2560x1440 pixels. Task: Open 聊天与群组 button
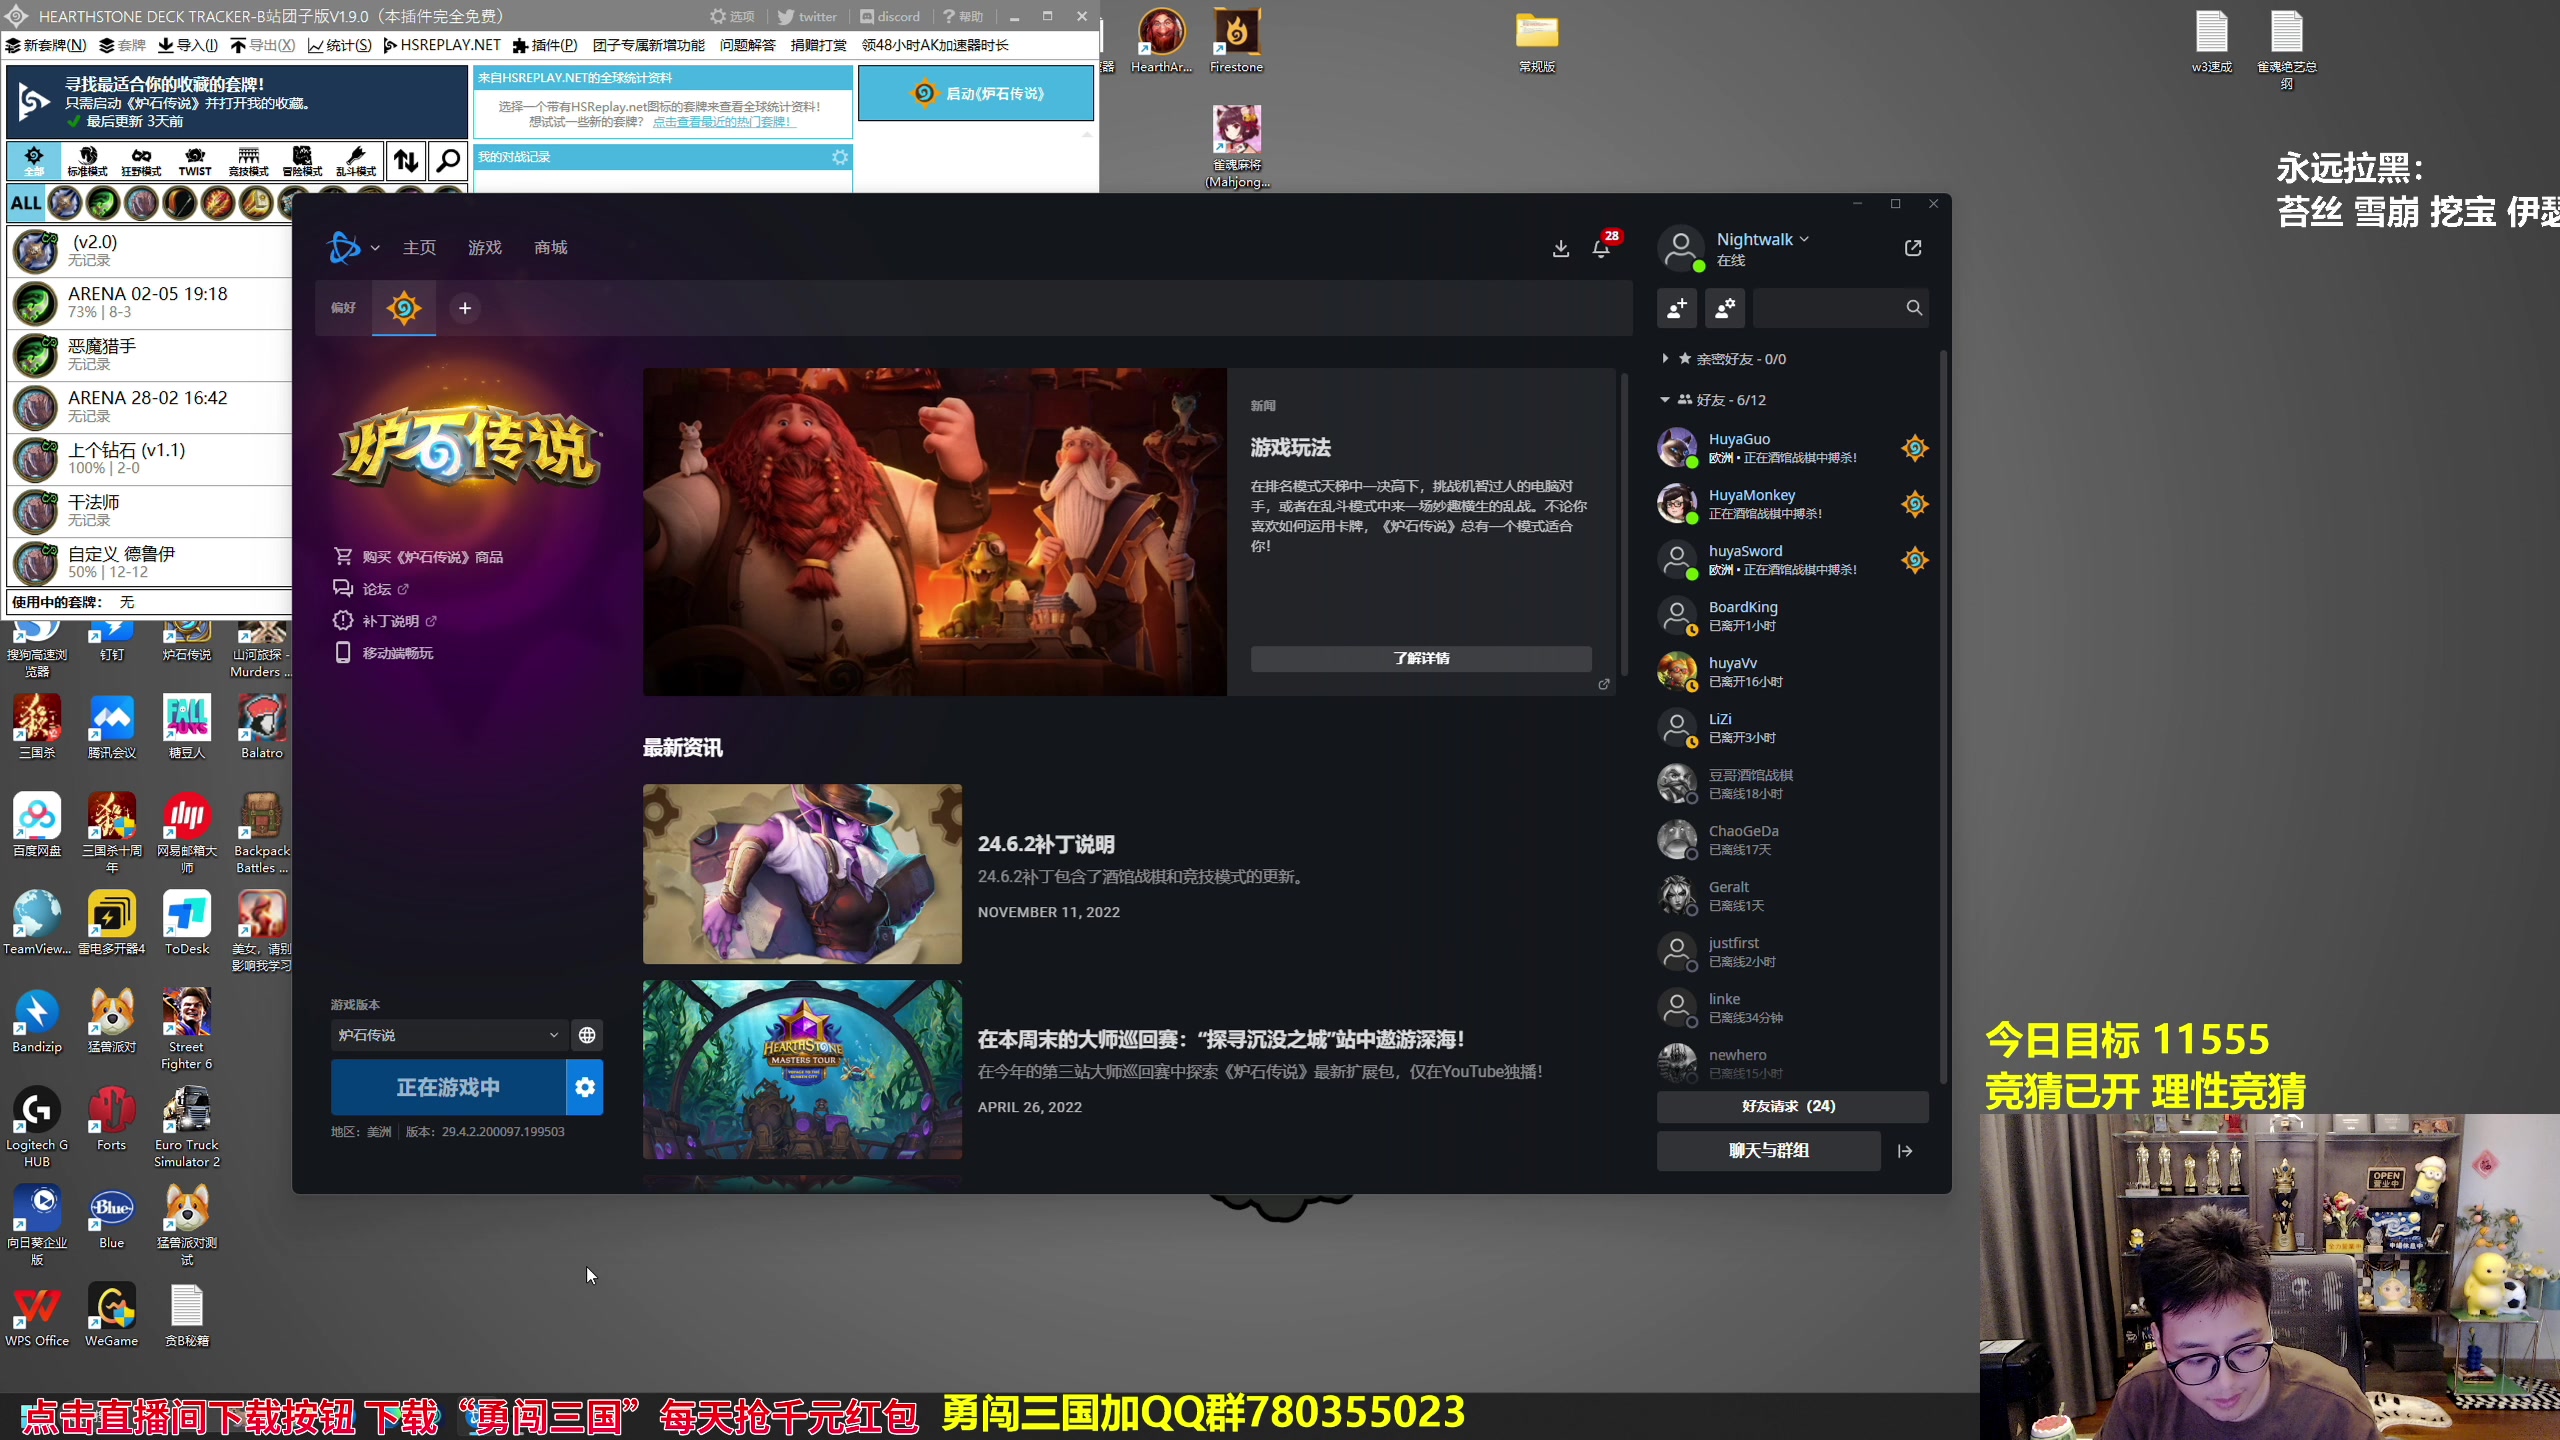tap(1768, 1151)
